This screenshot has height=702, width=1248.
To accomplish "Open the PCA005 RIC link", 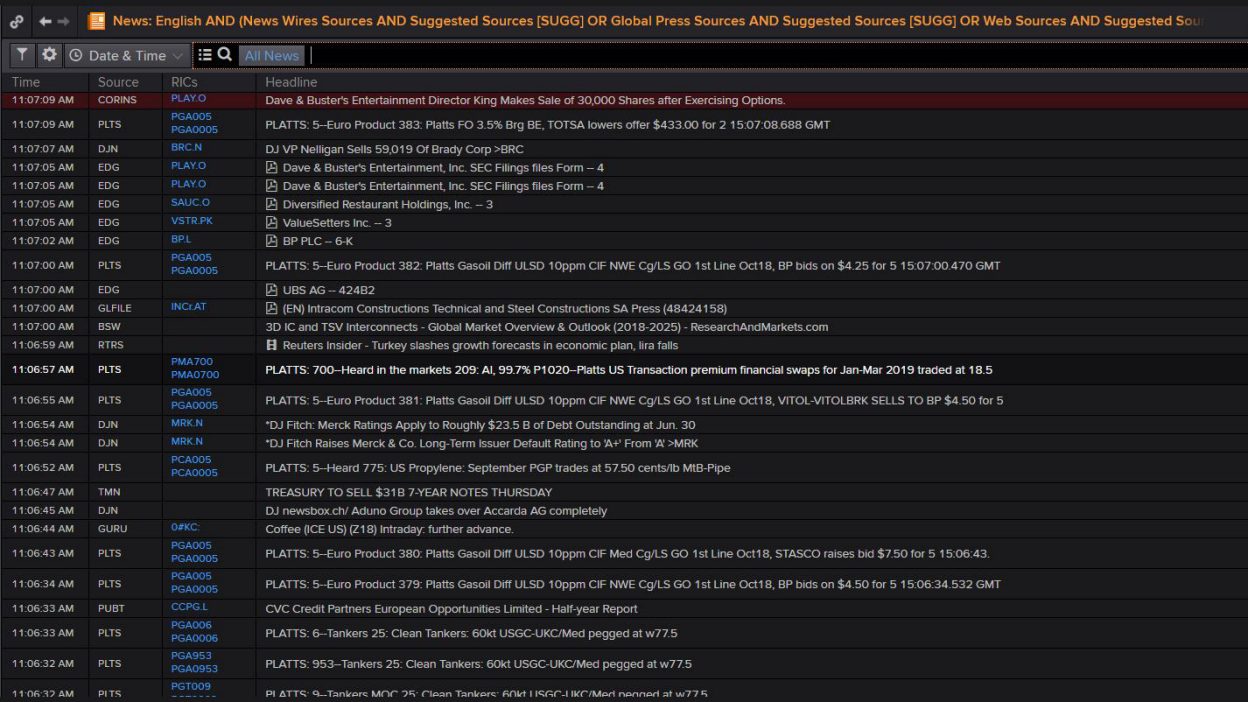I will click(191, 460).
